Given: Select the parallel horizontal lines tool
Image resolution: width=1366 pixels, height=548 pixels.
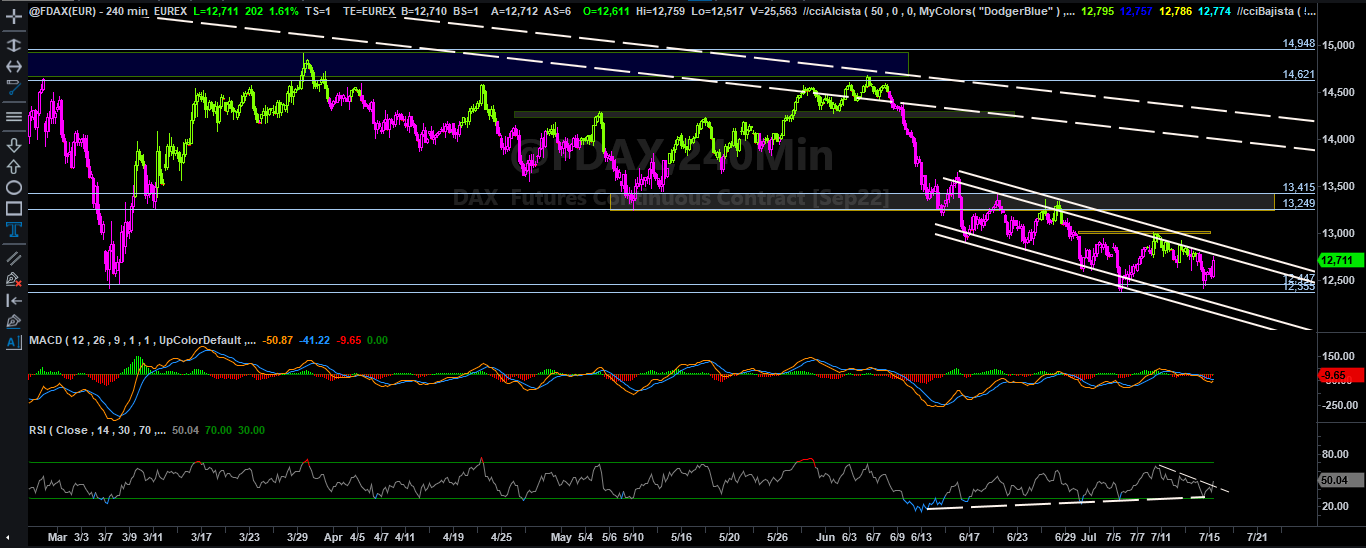Looking at the screenshot, I should (13, 117).
